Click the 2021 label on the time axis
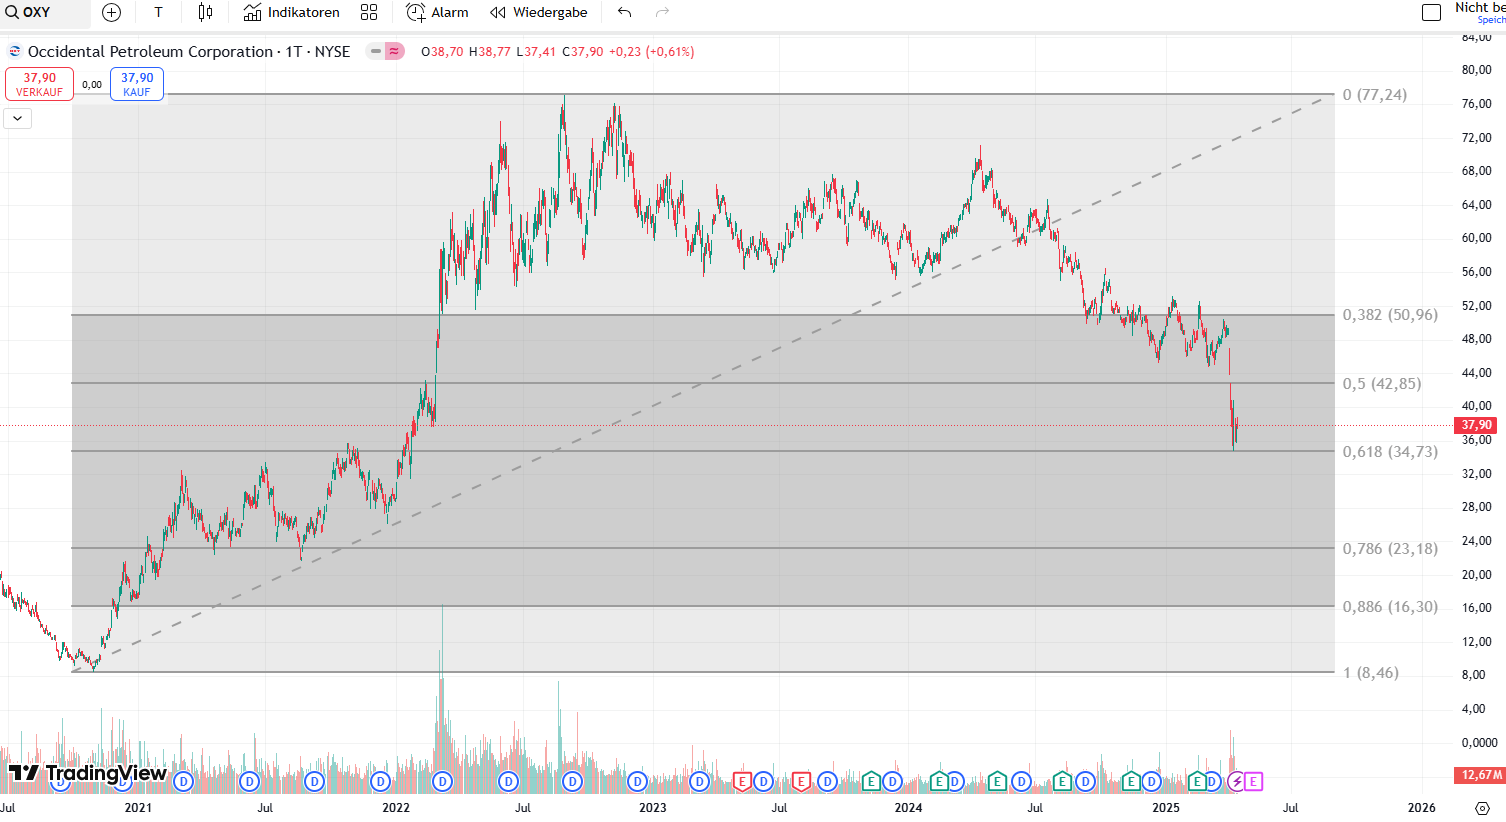Screen dimensions: 1506x822 pyautogui.click(x=138, y=808)
